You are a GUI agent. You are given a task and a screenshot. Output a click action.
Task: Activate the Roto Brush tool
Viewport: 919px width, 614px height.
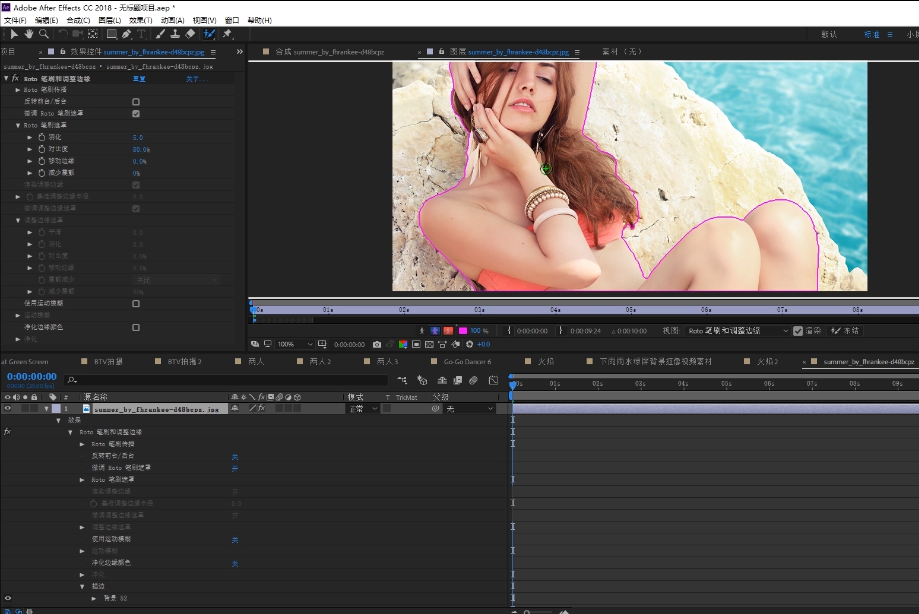tap(209, 34)
